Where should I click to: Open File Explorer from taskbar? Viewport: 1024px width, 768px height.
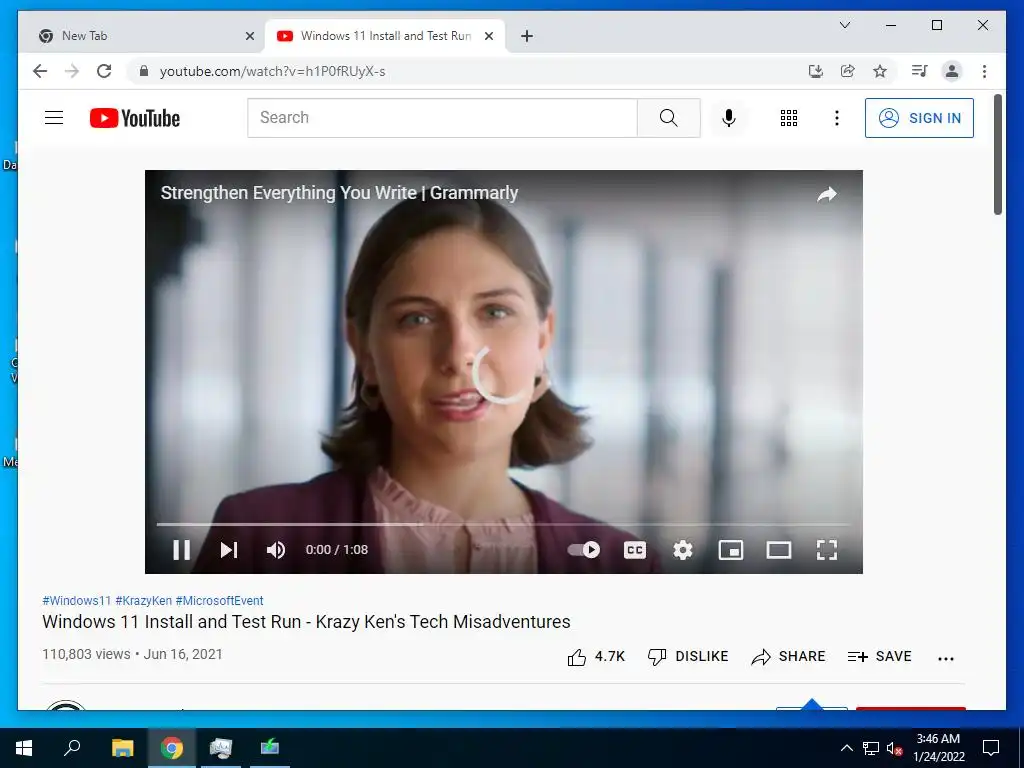click(122, 748)
